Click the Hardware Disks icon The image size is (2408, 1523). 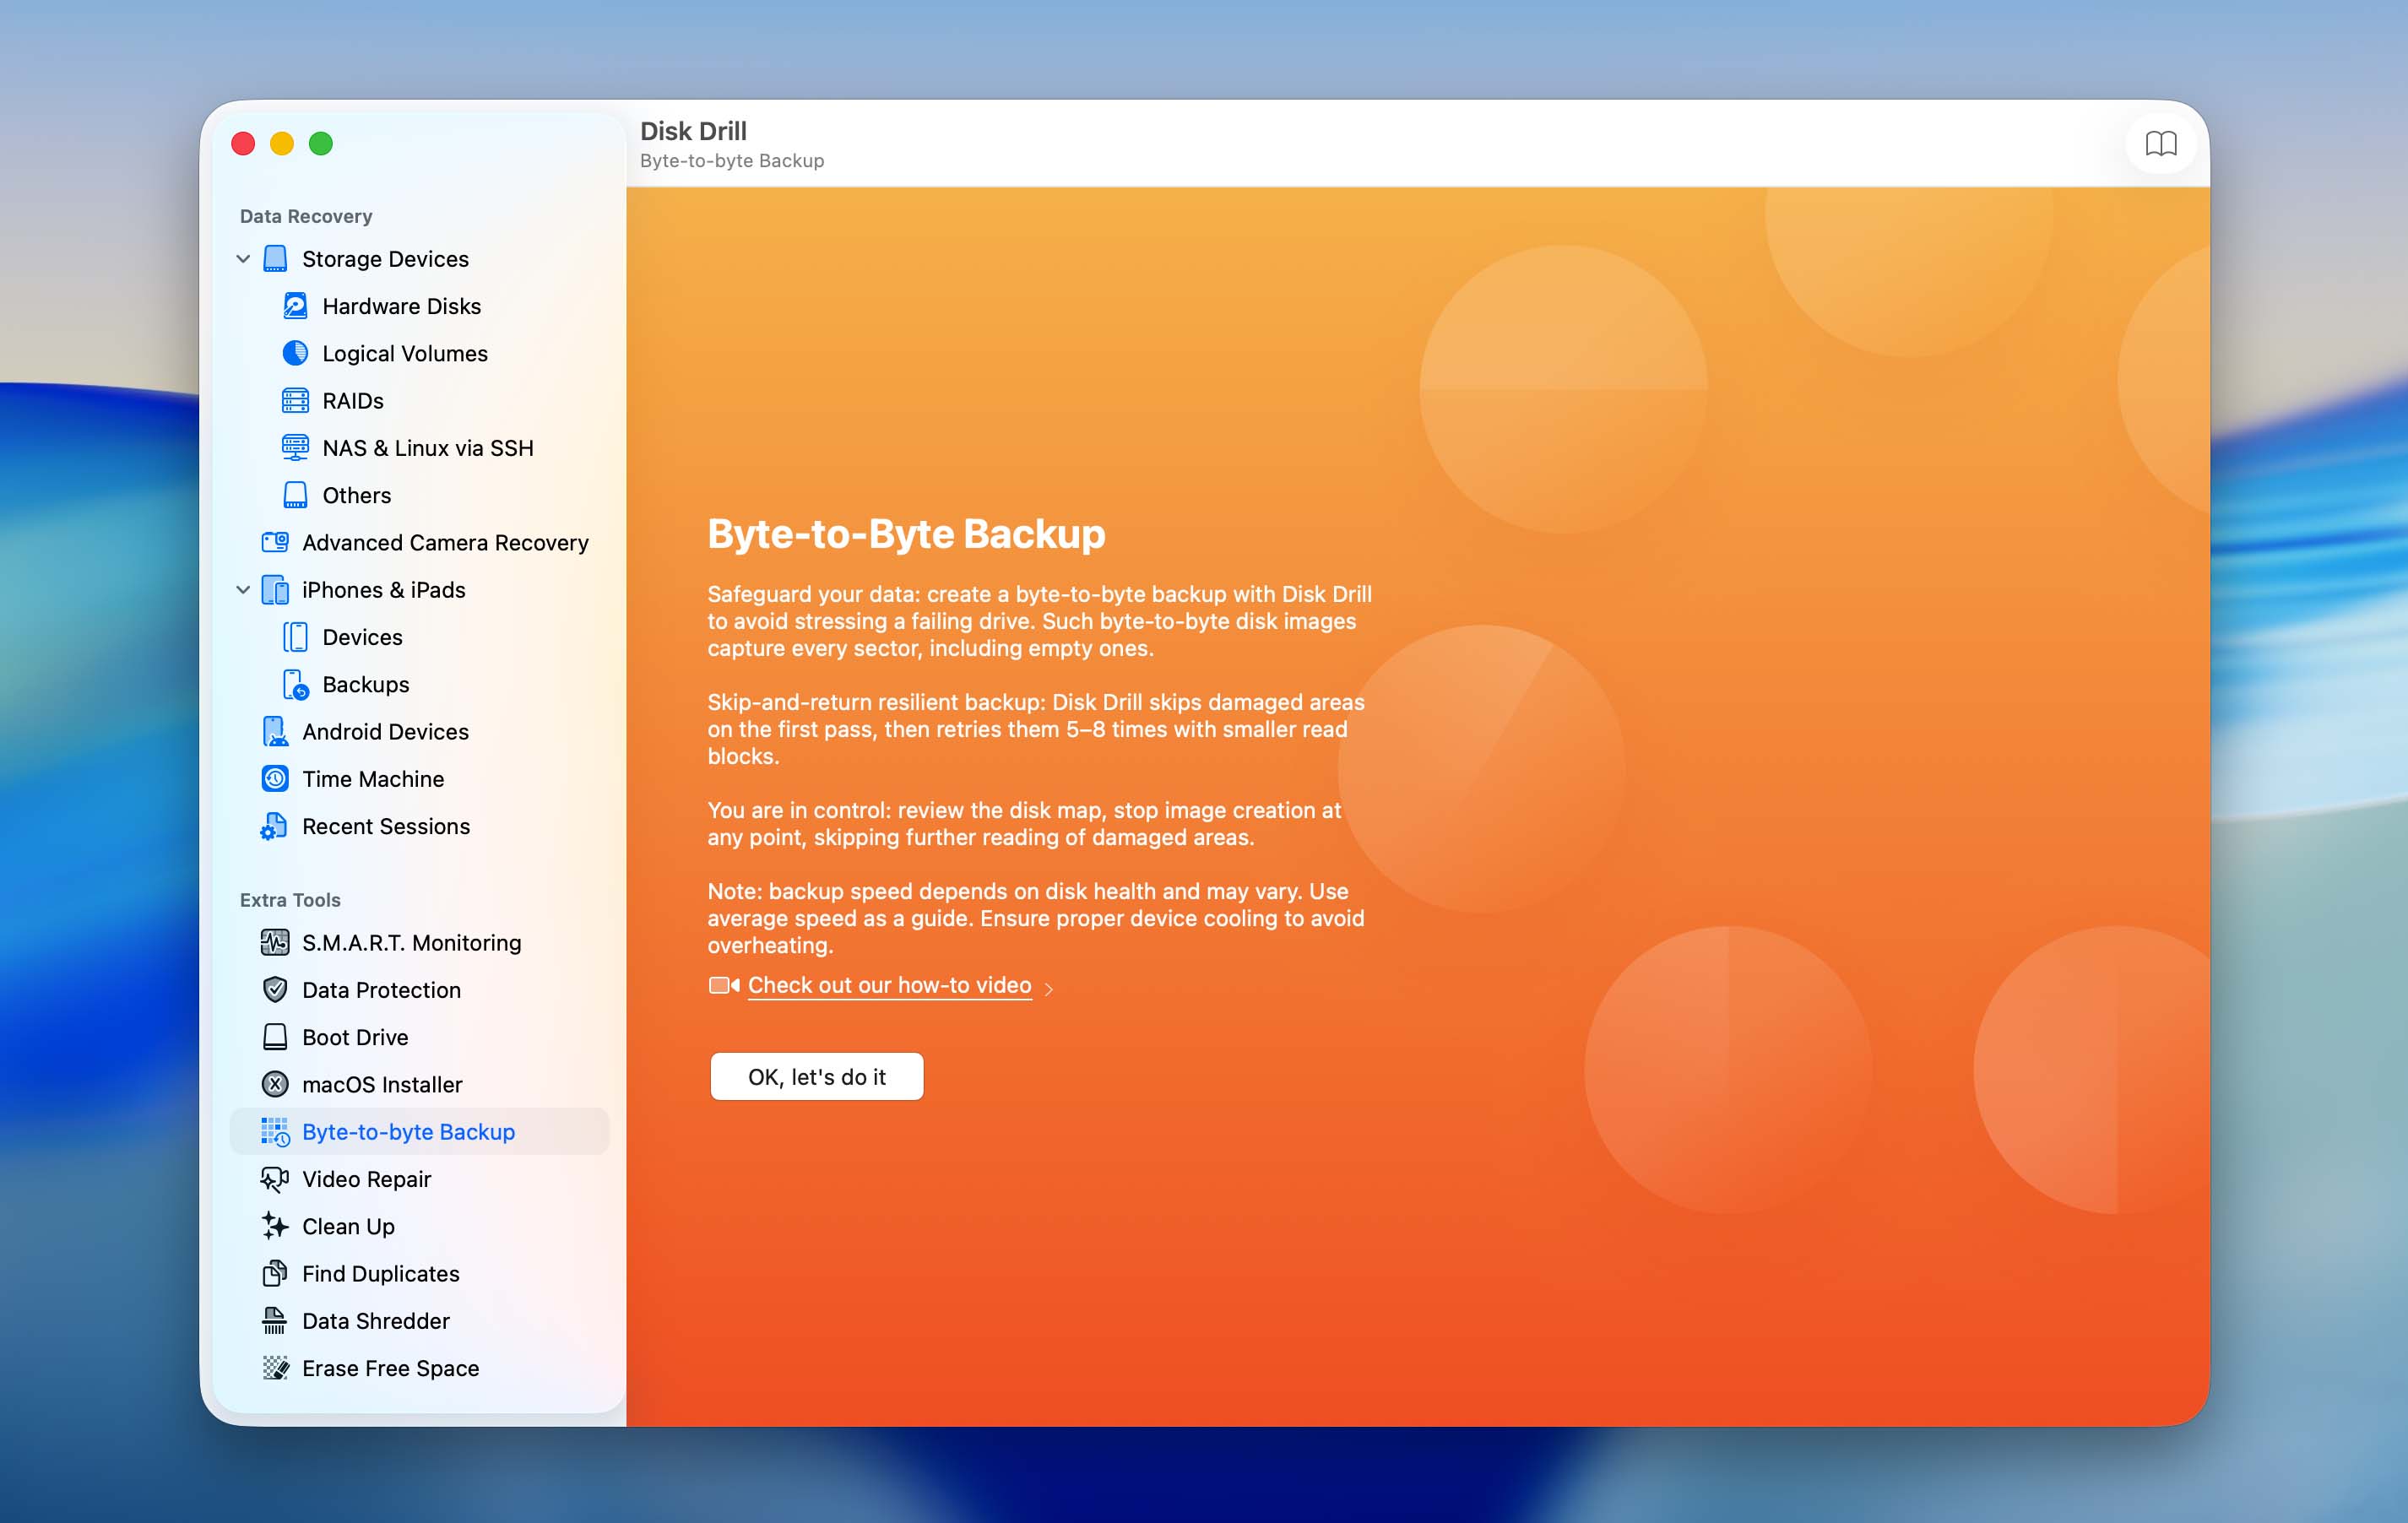pyautogui.click(x=295, y=306)
